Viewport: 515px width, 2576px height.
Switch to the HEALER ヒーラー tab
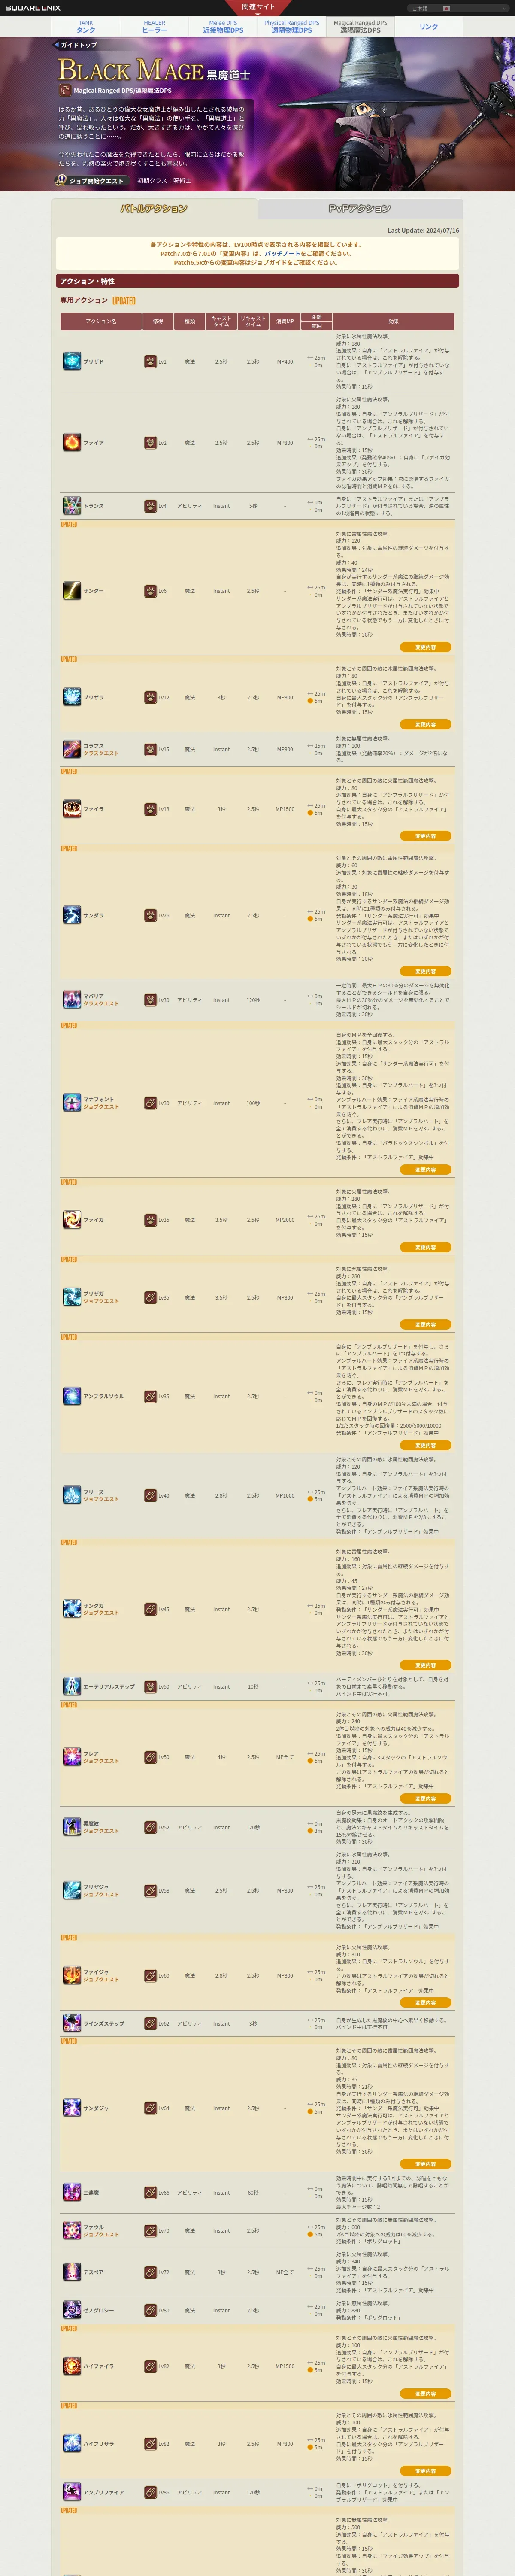coord(154,26)
